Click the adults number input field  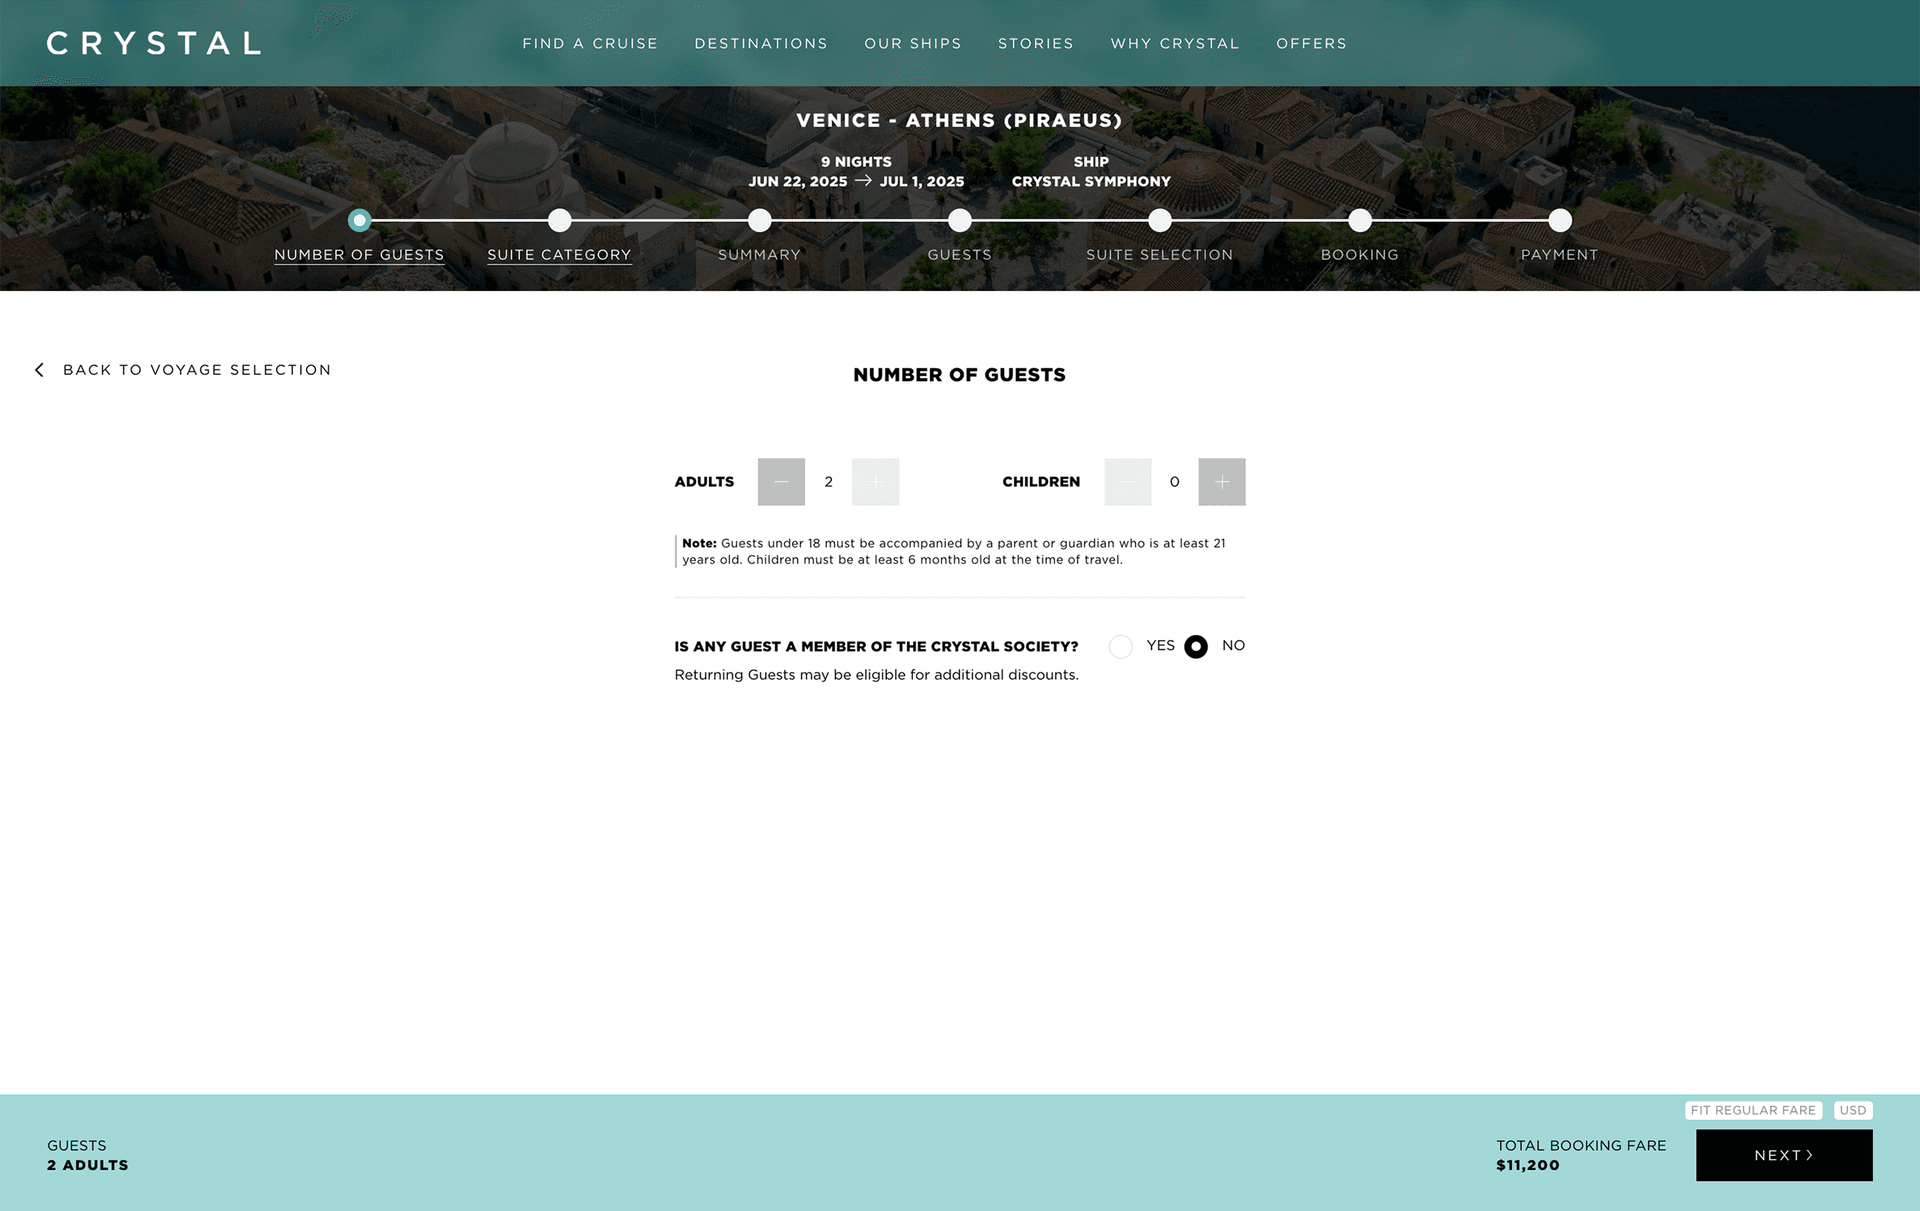827,481
